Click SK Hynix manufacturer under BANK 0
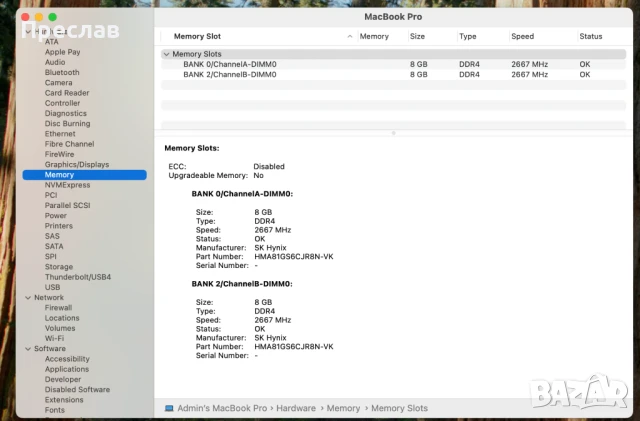This screenshot has height=421, width=640. (270, 247)
